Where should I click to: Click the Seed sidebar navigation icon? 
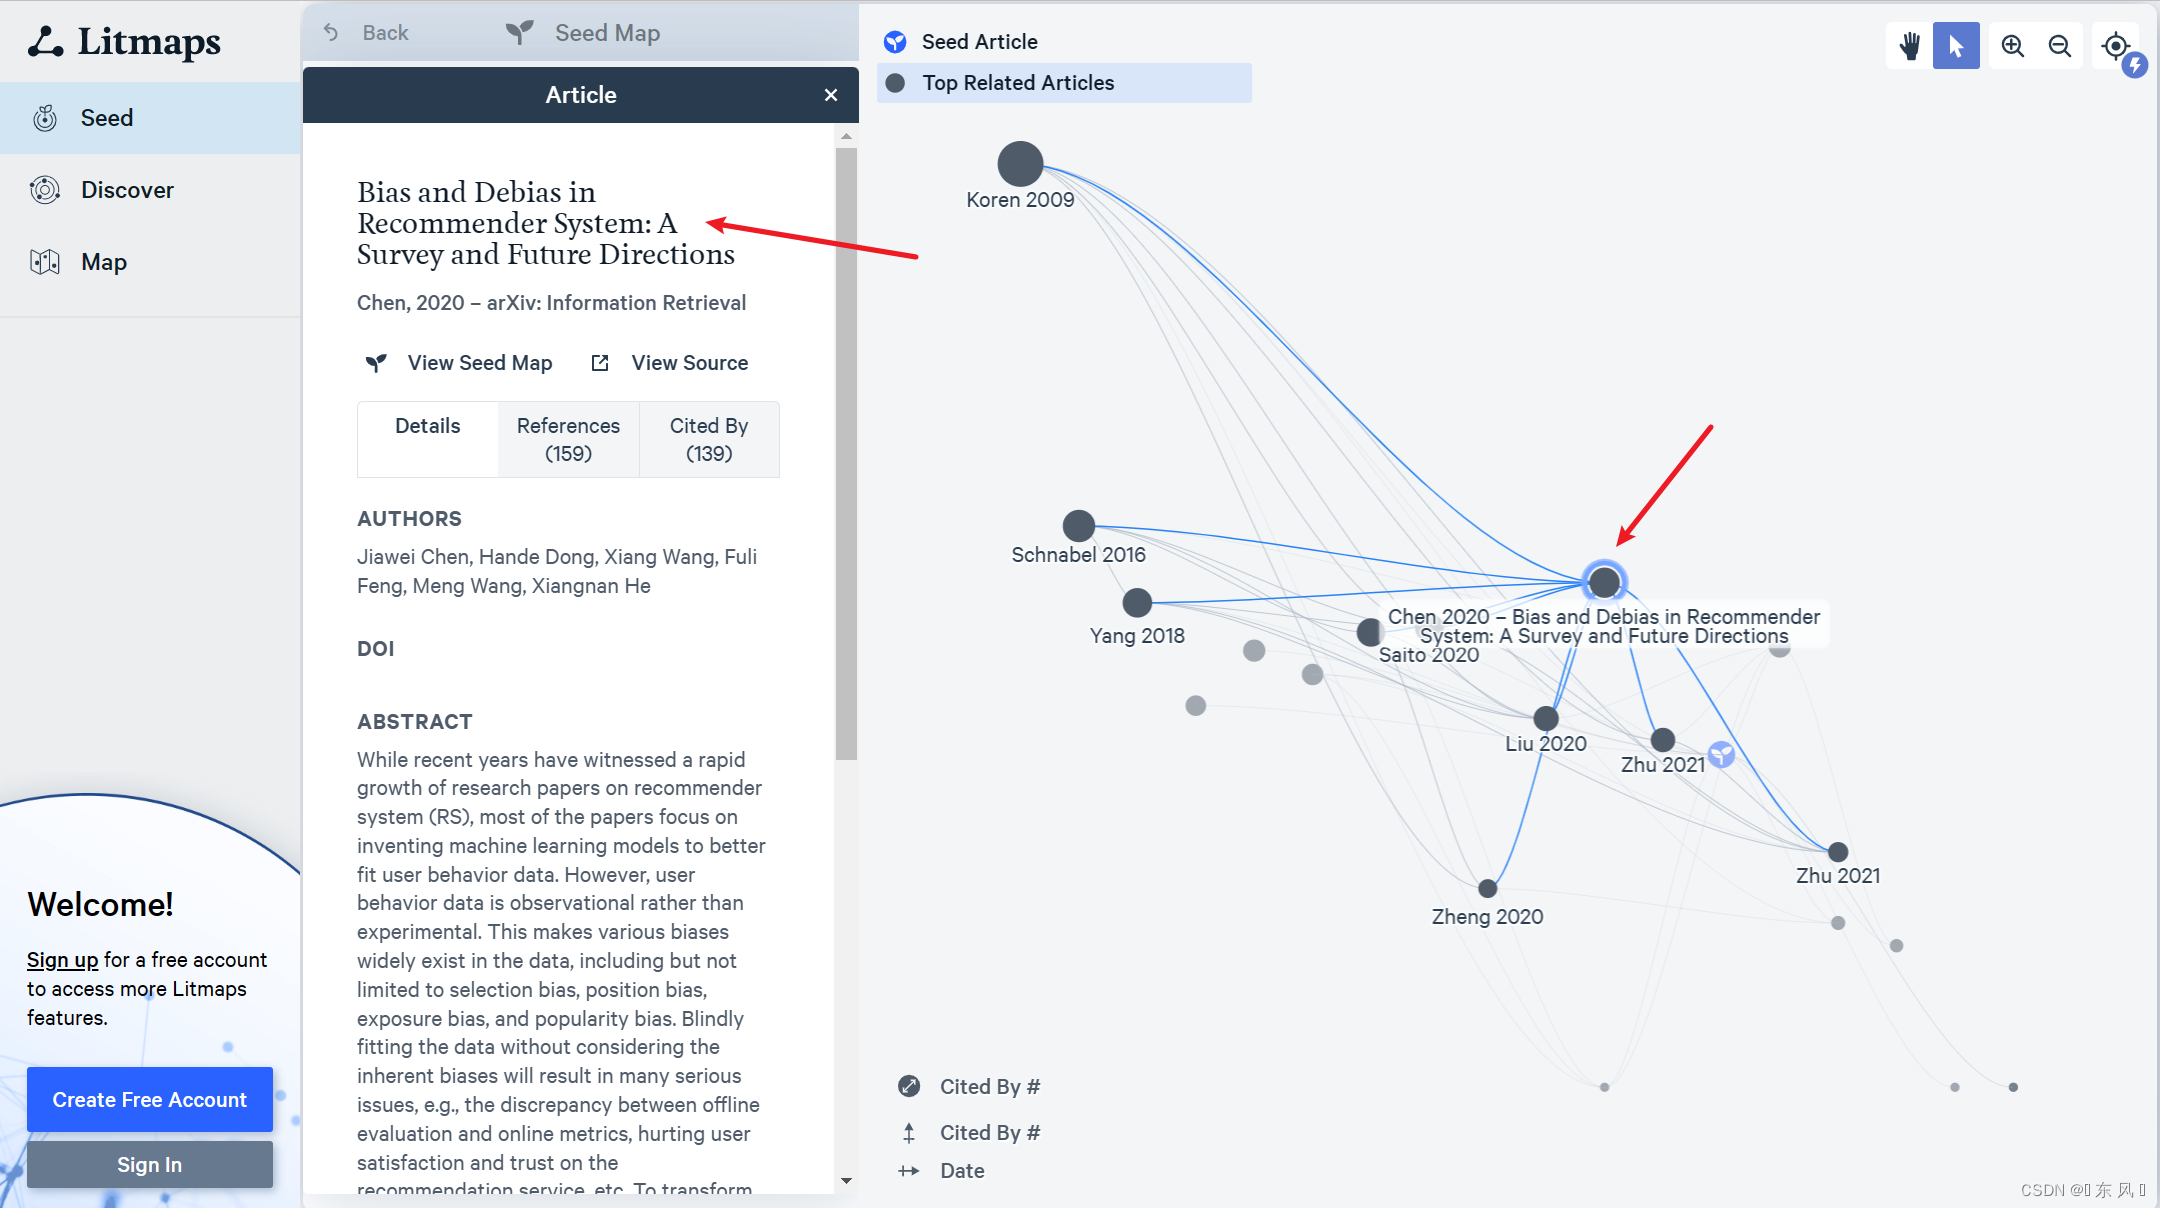pyautogui.click(x=45, y=117)
